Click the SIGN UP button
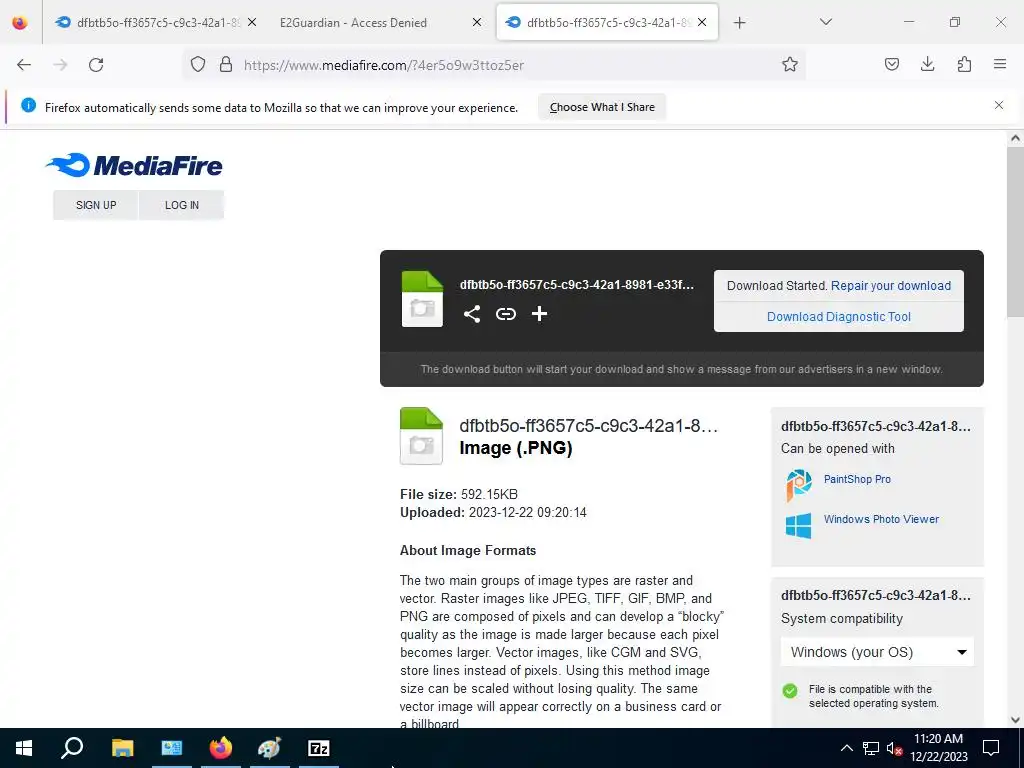 pyautogui.click(x=96, y=205)
